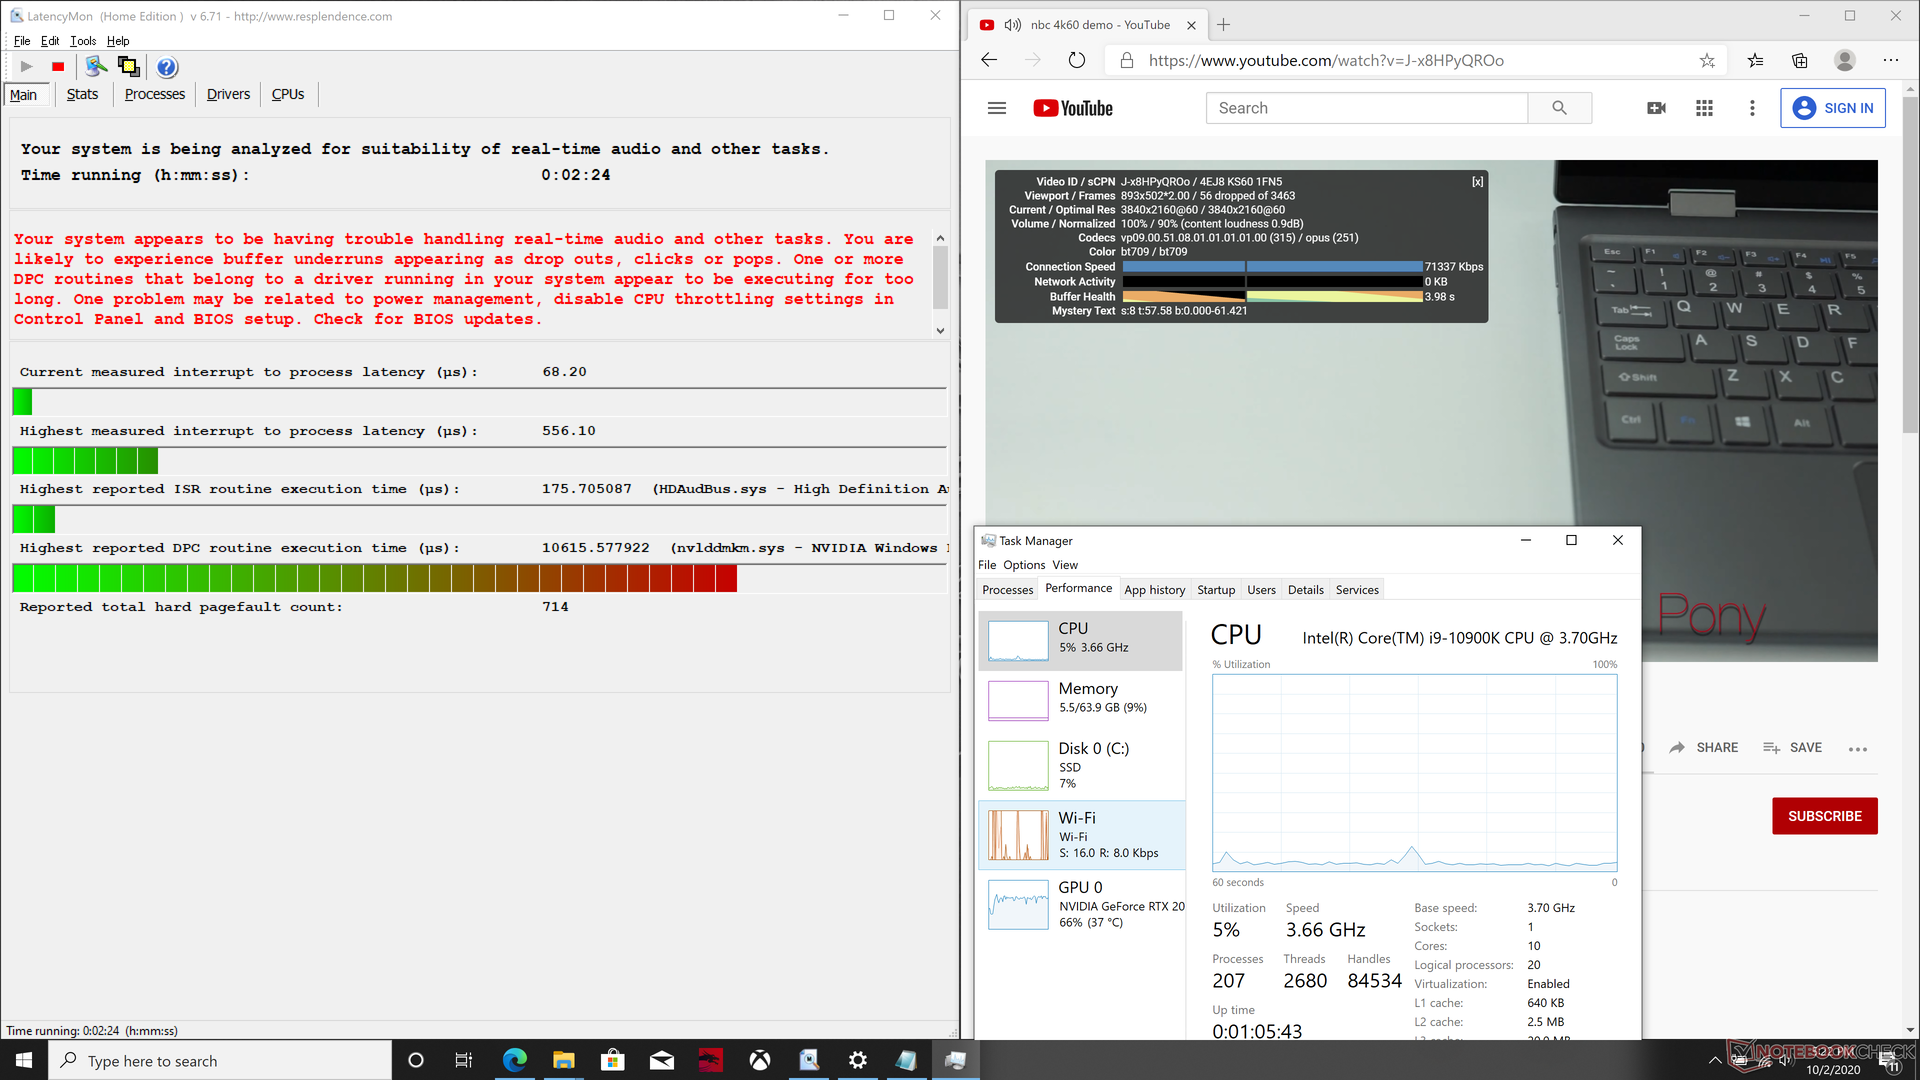The height and width of the screenshot is (1080, 1920).
Task: Open the system tray hidden icons chevron
Action: tap(1715, 1060)
